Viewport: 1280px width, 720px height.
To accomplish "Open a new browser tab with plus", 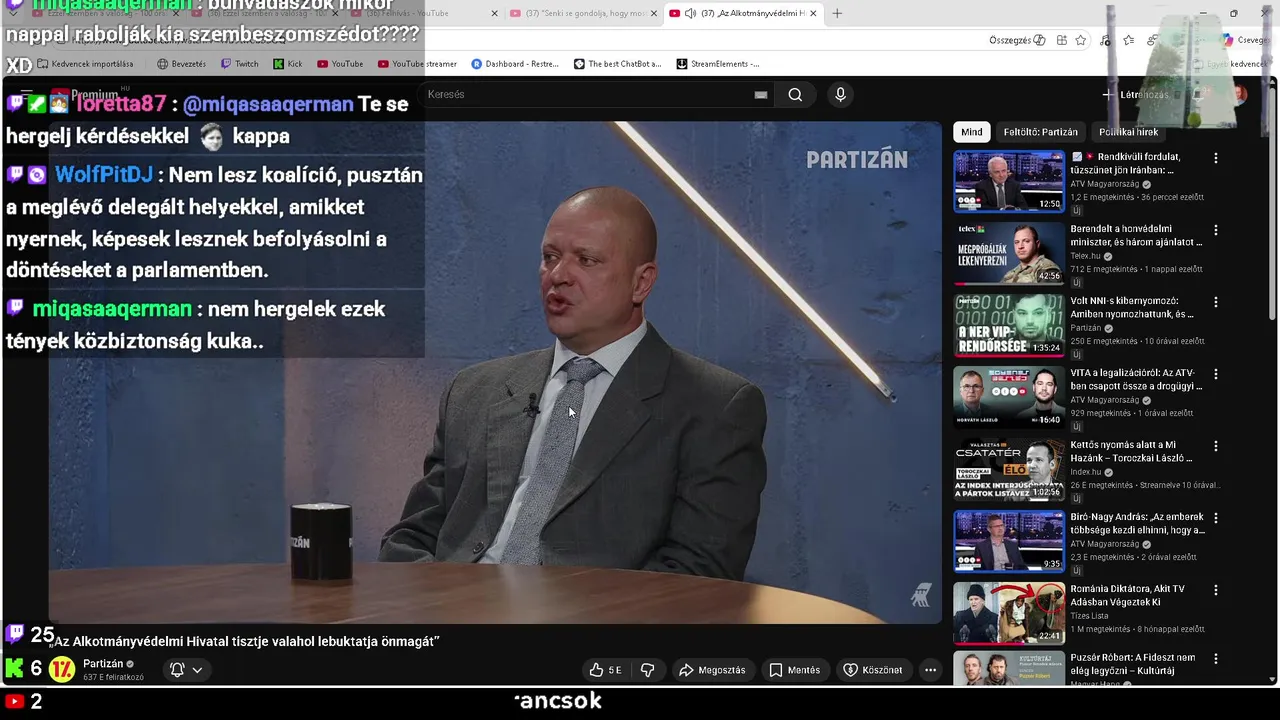I will click(x=837, y=13).
